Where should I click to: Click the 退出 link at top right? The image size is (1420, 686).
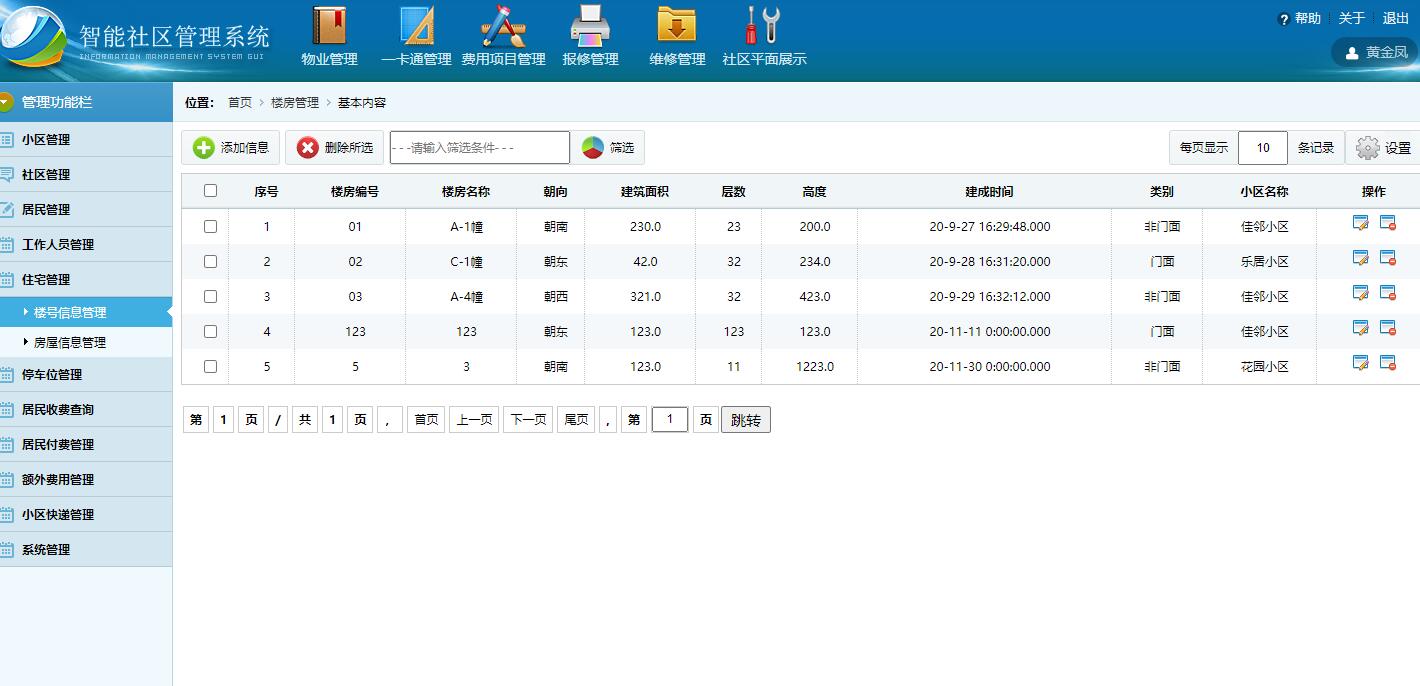[1395, 19]
